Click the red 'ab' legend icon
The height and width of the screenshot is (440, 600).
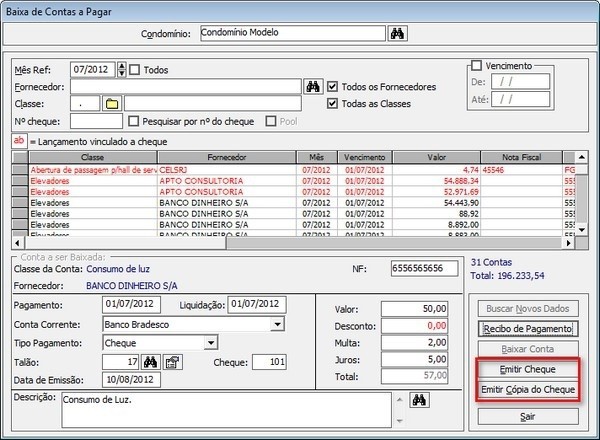[x=19, y=140]
